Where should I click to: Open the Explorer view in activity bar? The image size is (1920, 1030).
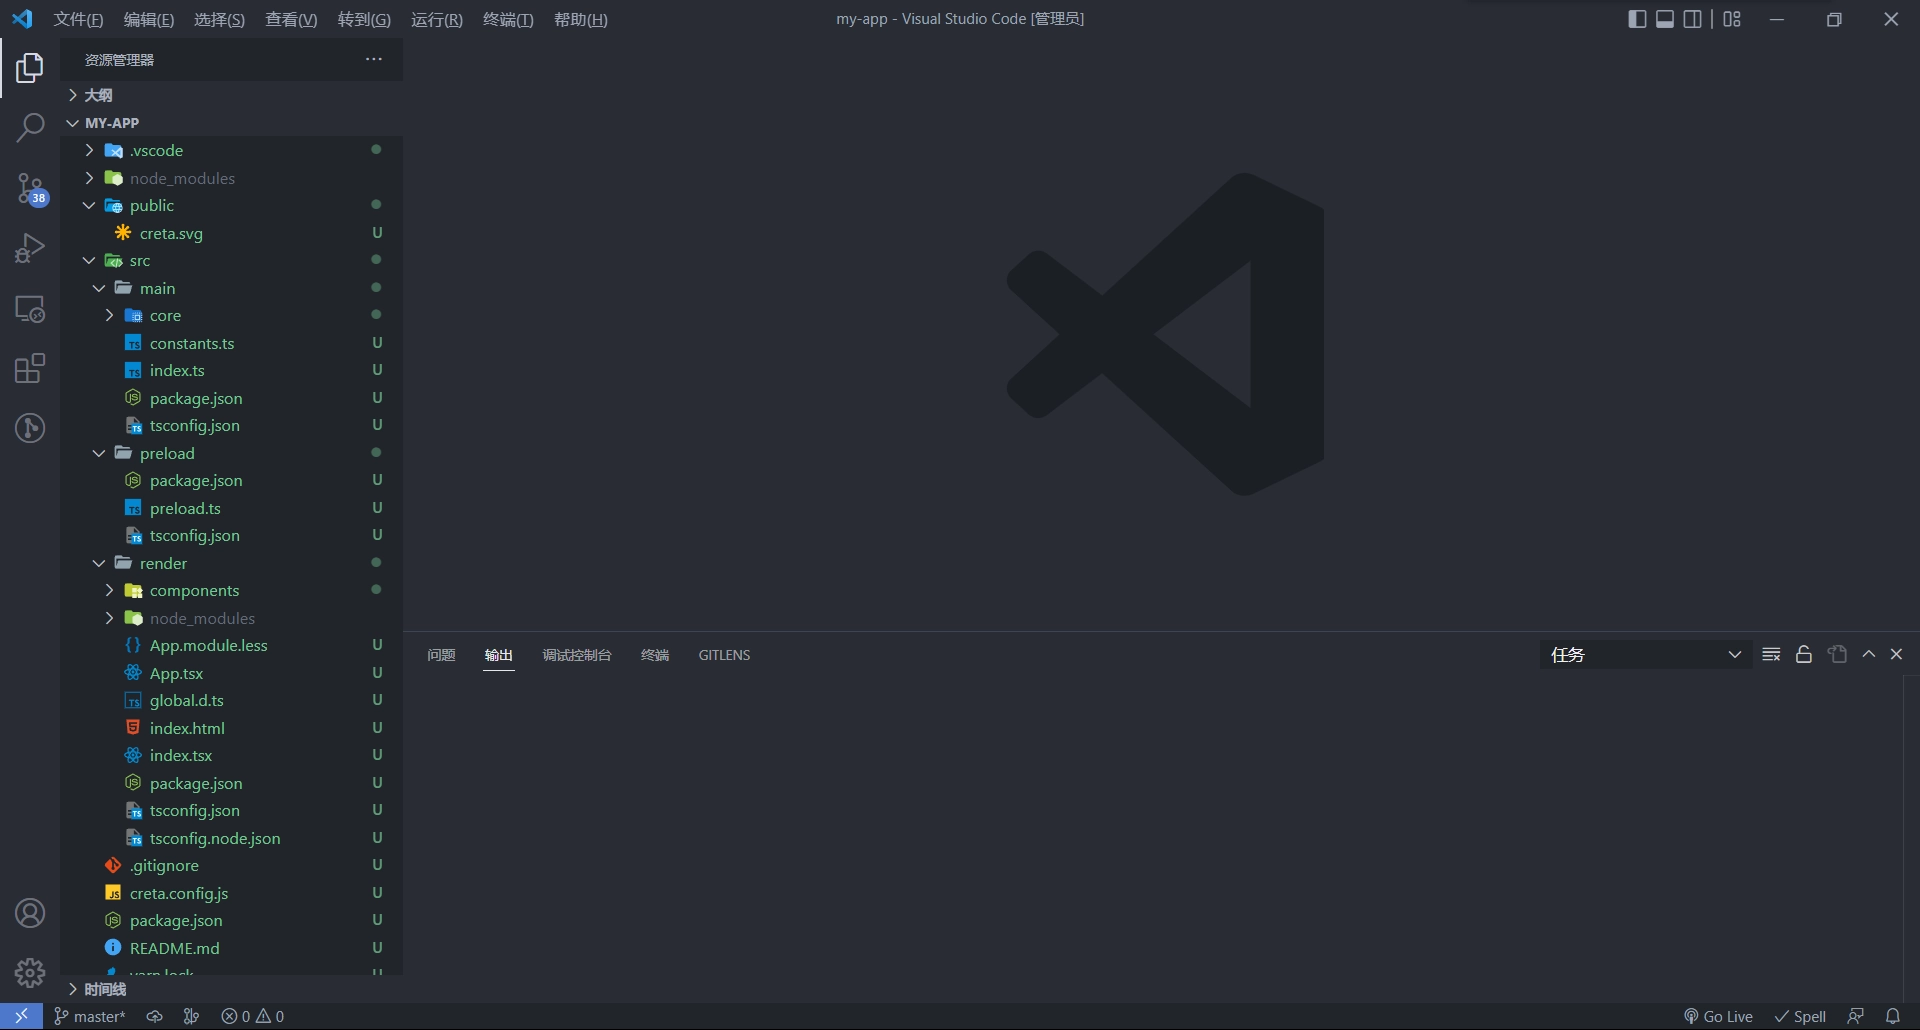30,68
